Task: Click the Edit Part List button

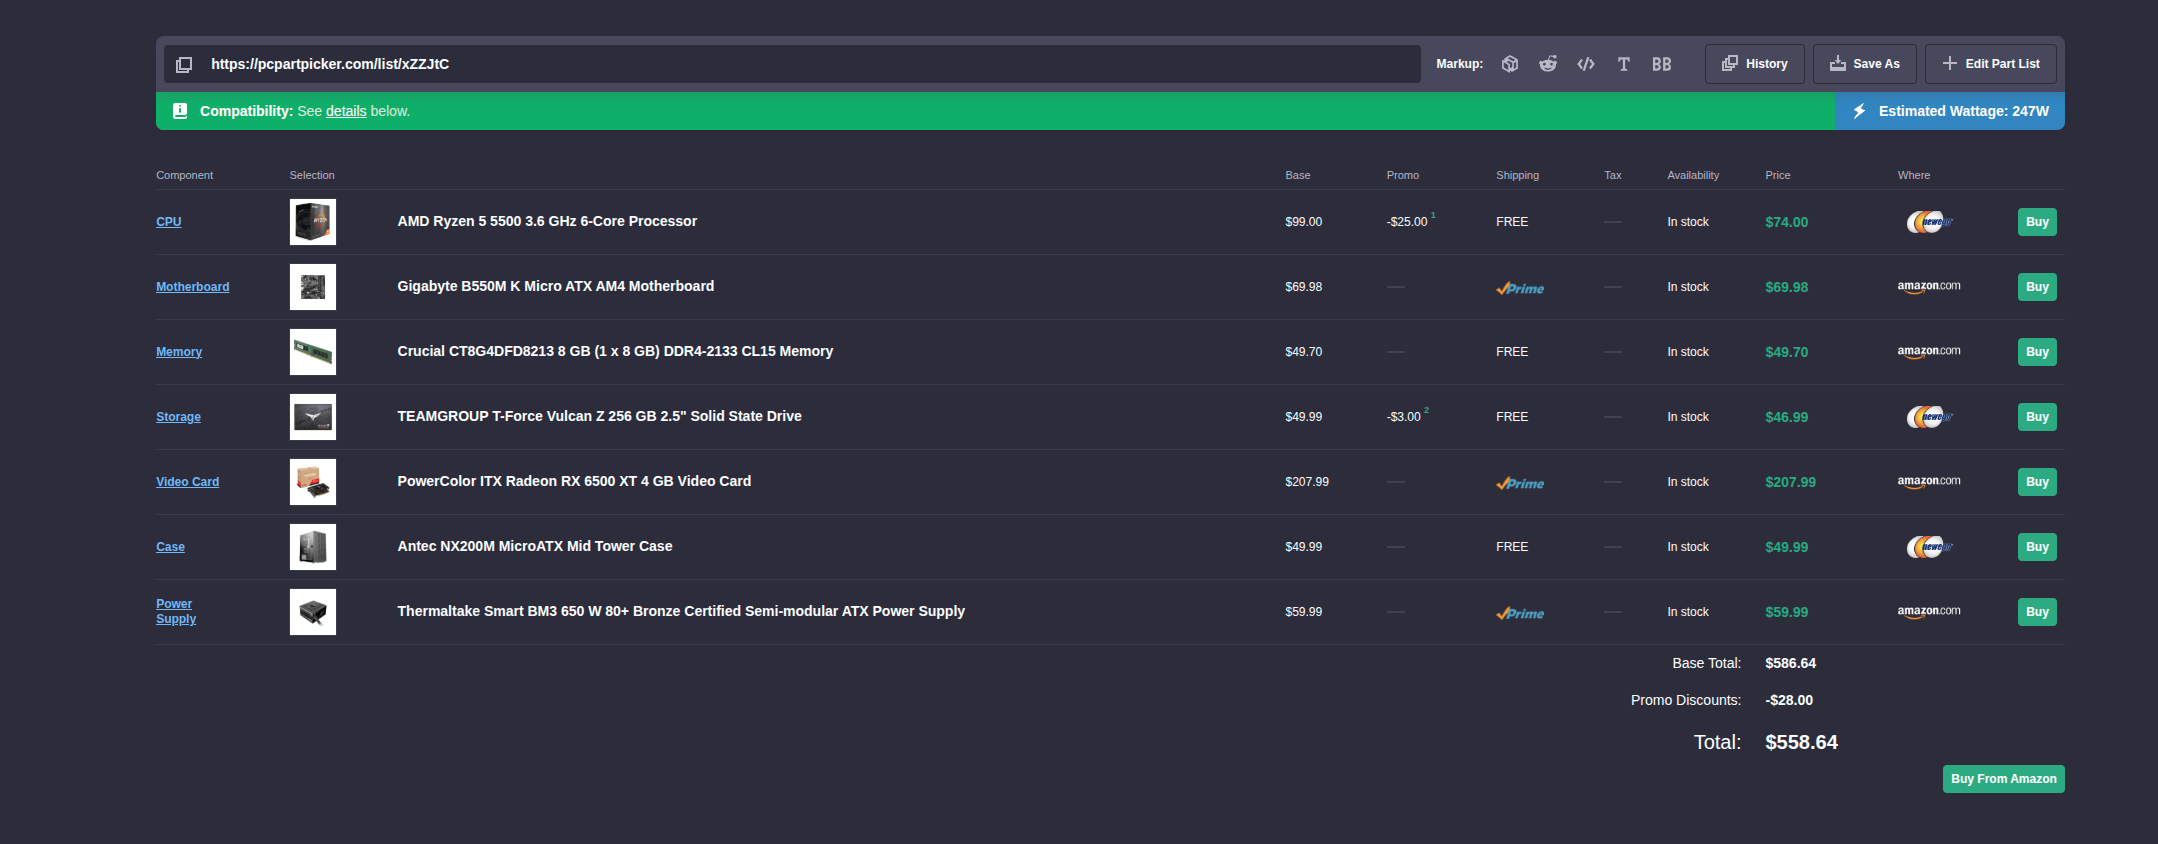Action: pos(1991,64)
